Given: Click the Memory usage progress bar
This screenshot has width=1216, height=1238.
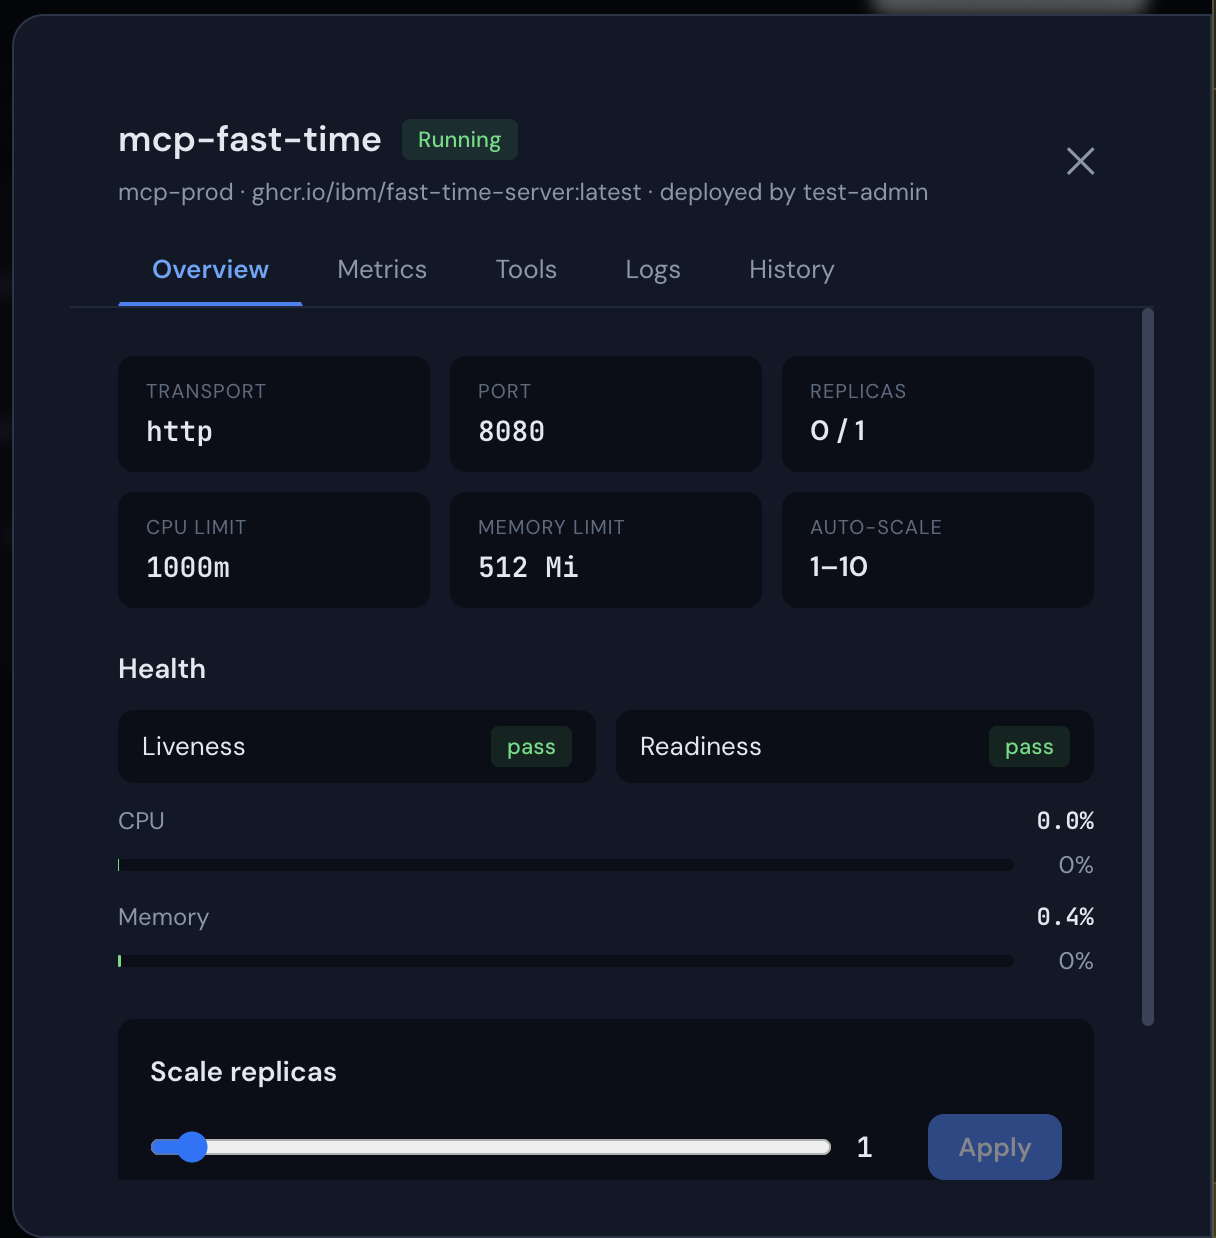Looking at the screenshot, I should tap(565, 961).
